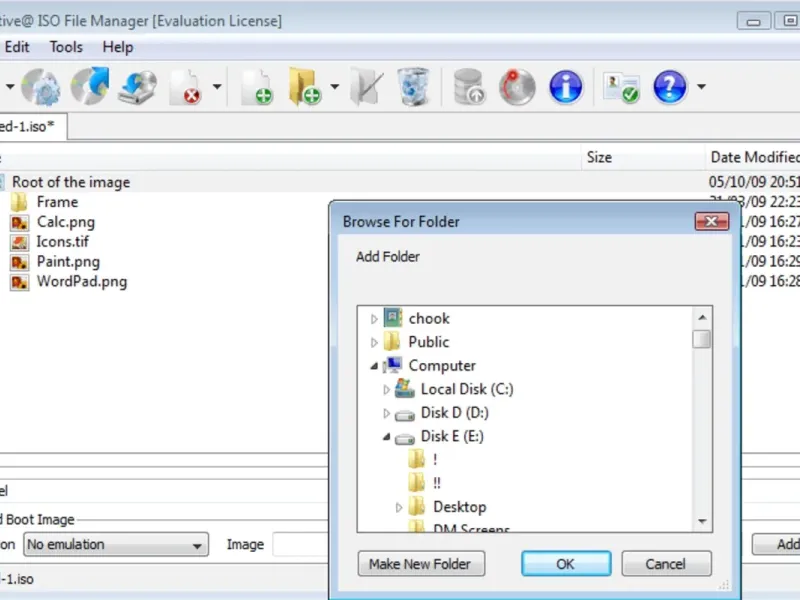Click the registration certificate check icon
This screenshot has height=600, width=800.
click(x=621, y=87)
